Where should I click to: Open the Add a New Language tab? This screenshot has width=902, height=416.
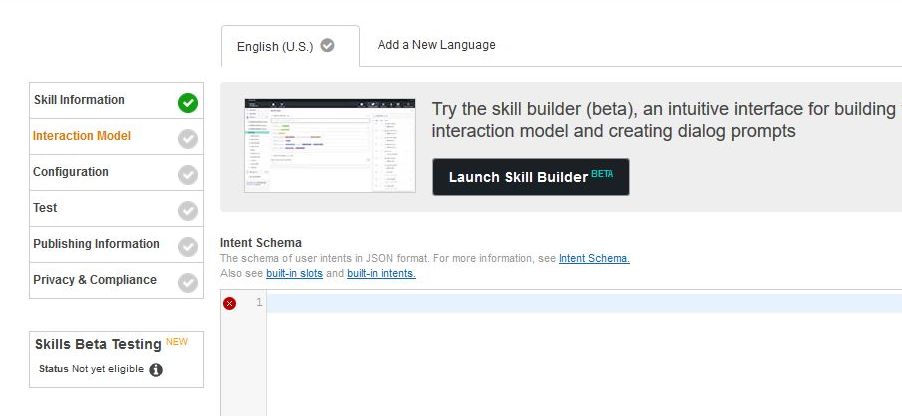pyautogui.click(x=436, y=45)
